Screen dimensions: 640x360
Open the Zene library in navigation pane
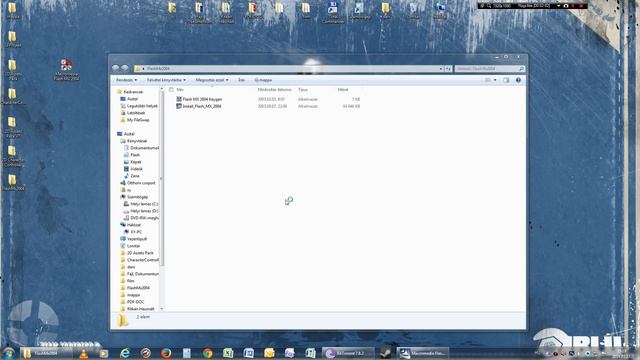(x=132, y=176)
